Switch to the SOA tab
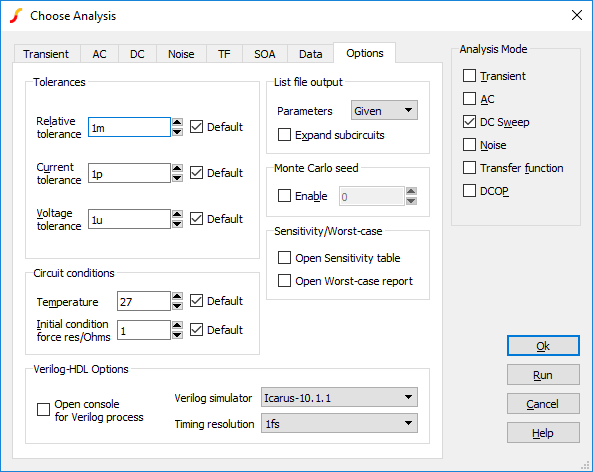This screenshot has height=472, width=593. coord(265,54)
